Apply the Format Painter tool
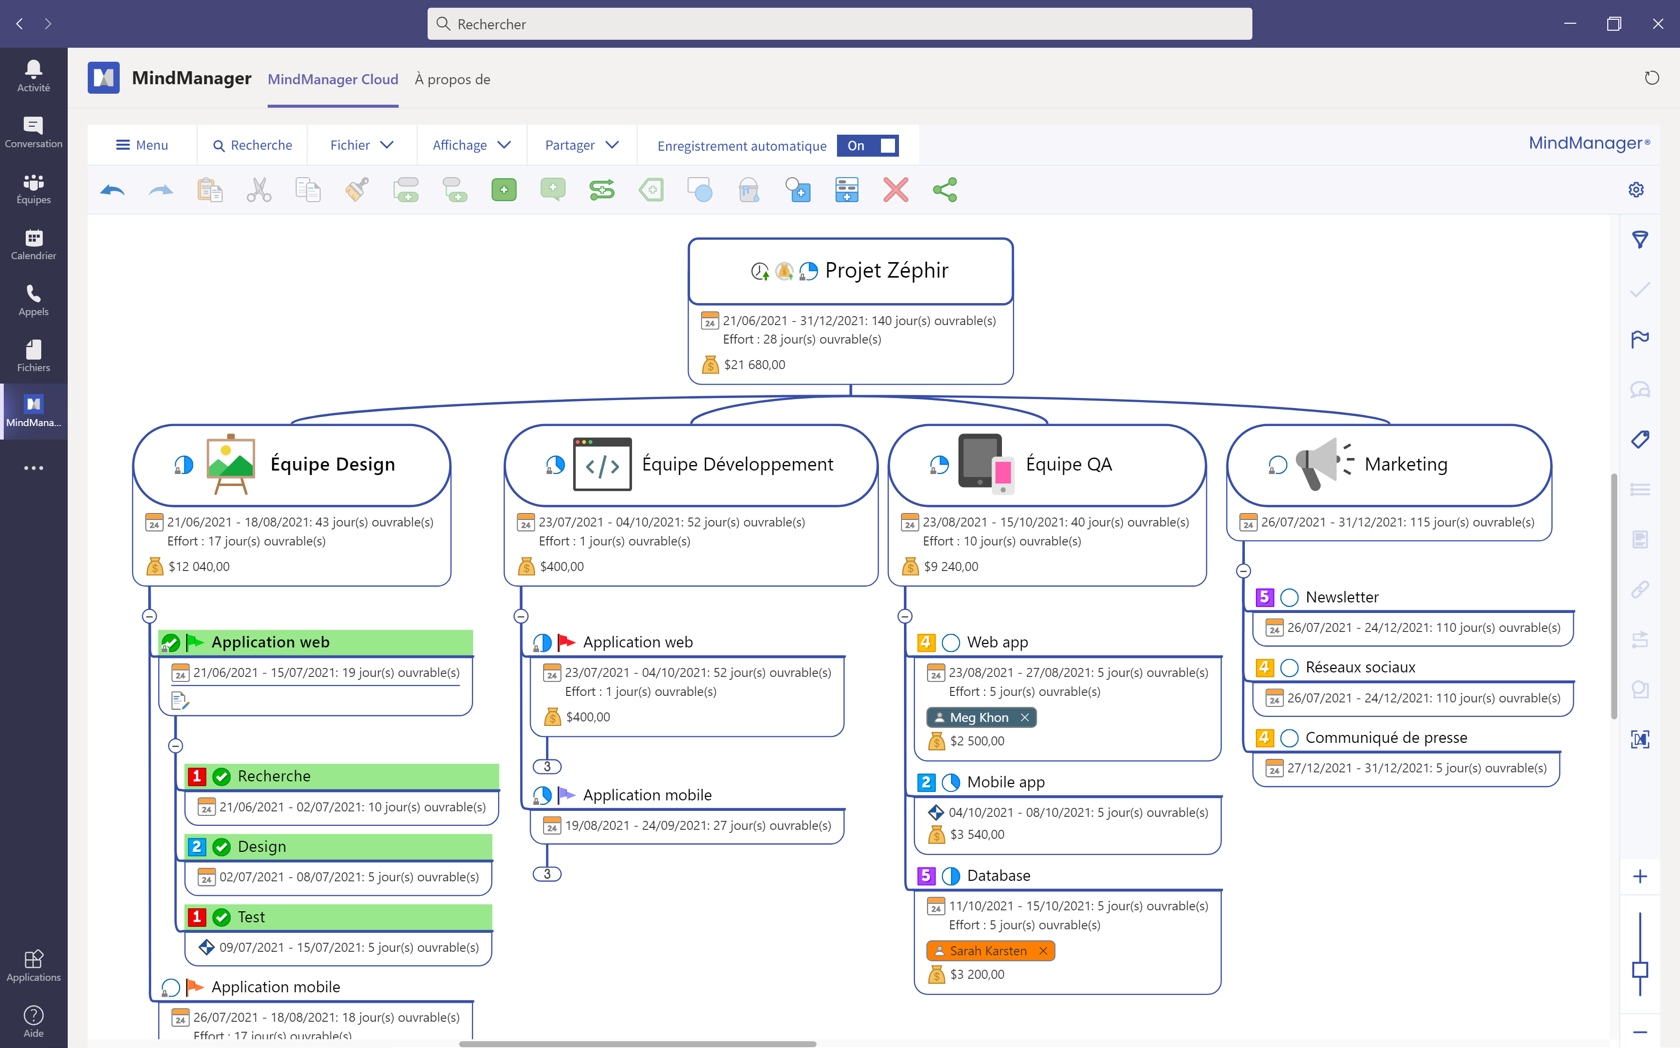Screen dimensions: 1680x1048 pyautogui.click(x=356, y=190)
